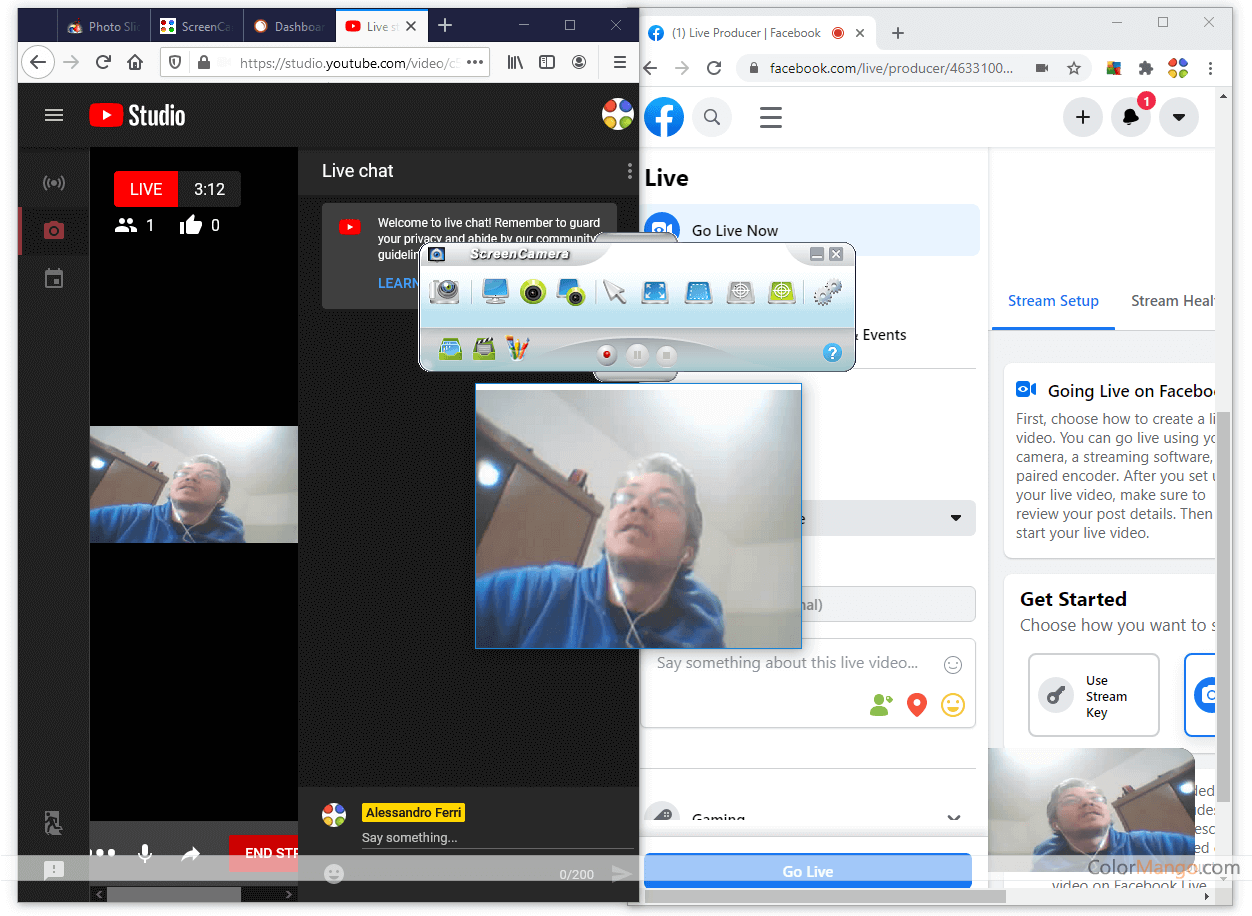This screenshot has width=1252, height=916.
Task: Open Facebook notifications bell
Action: [x=1130, y=117]
